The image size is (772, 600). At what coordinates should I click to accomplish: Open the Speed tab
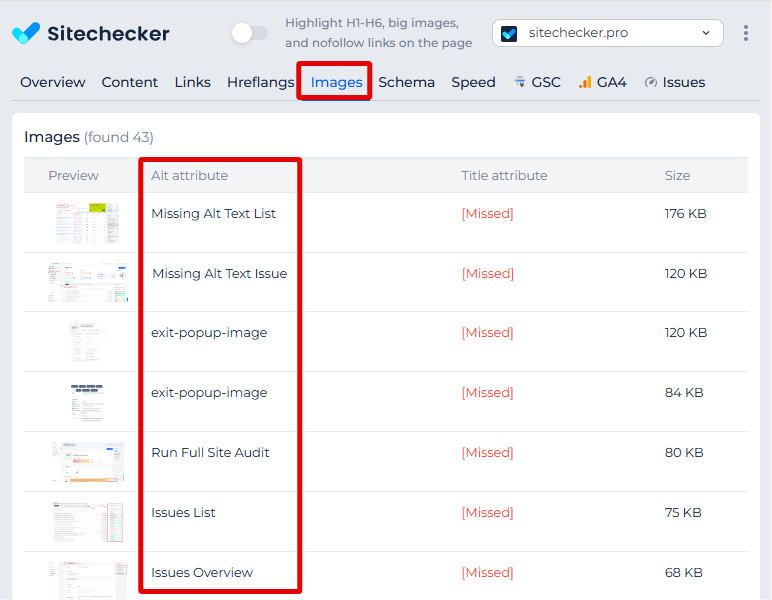(x=473, y=82)
